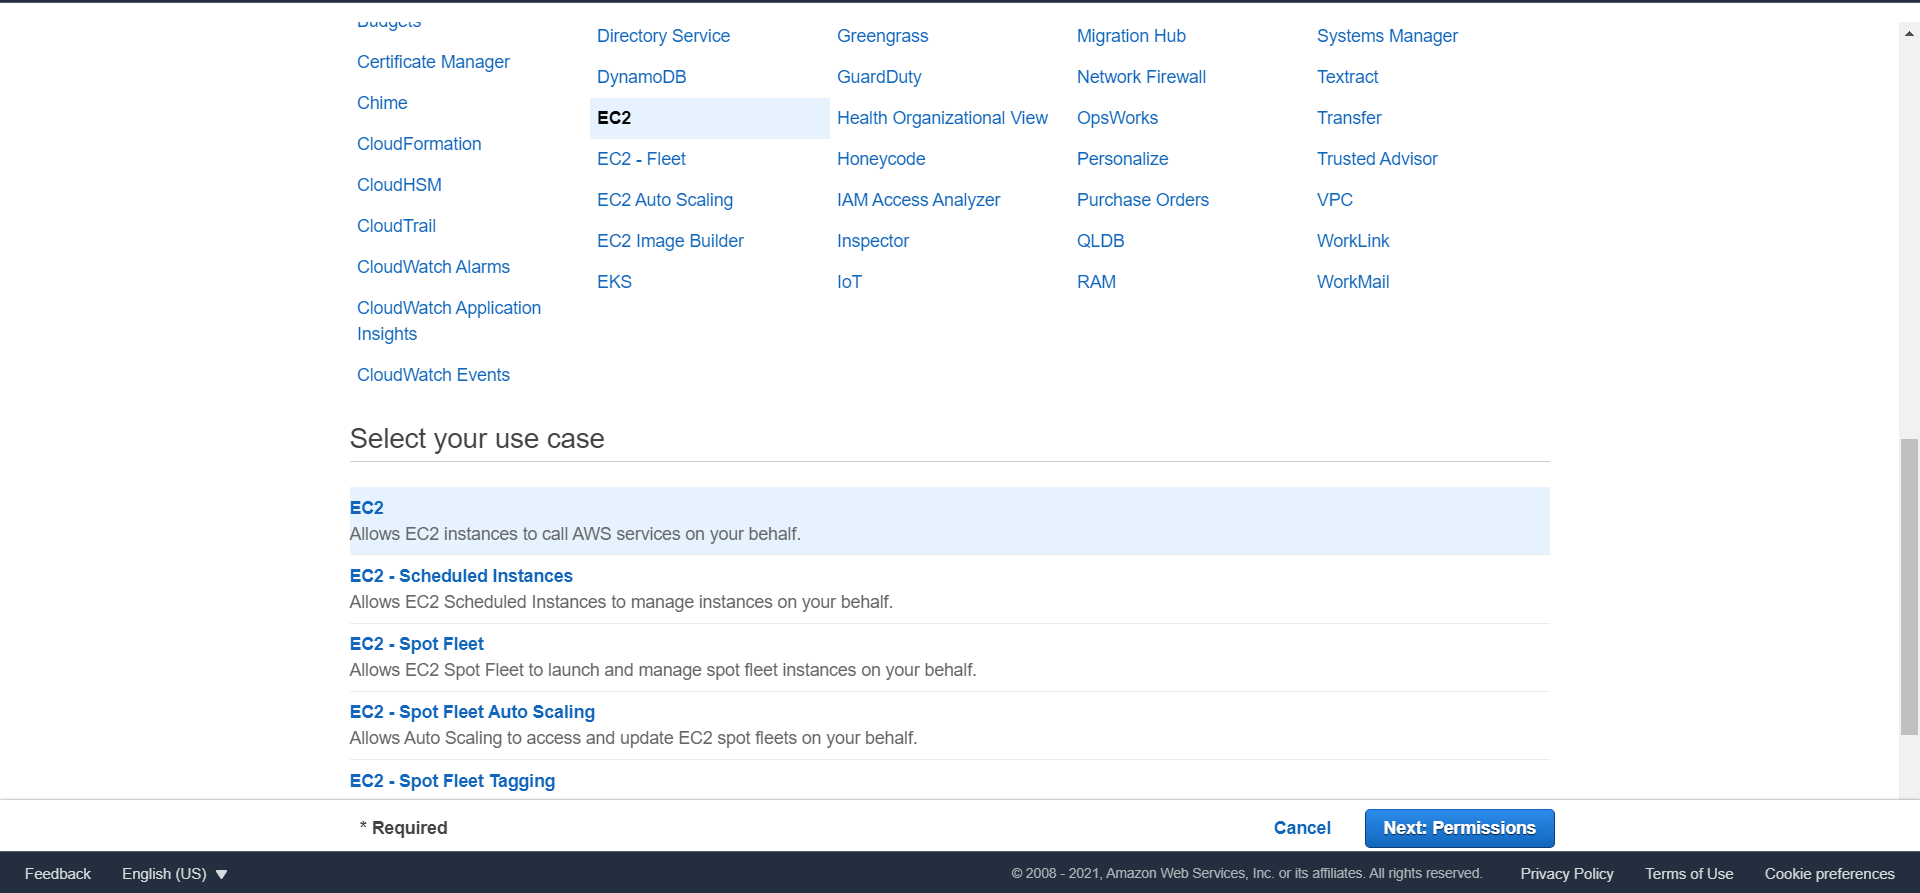Image resolution: width=1920 pixels, height=893 pixels.
Task: Click the English (US) language label
Action: click(x=164, y=874)
